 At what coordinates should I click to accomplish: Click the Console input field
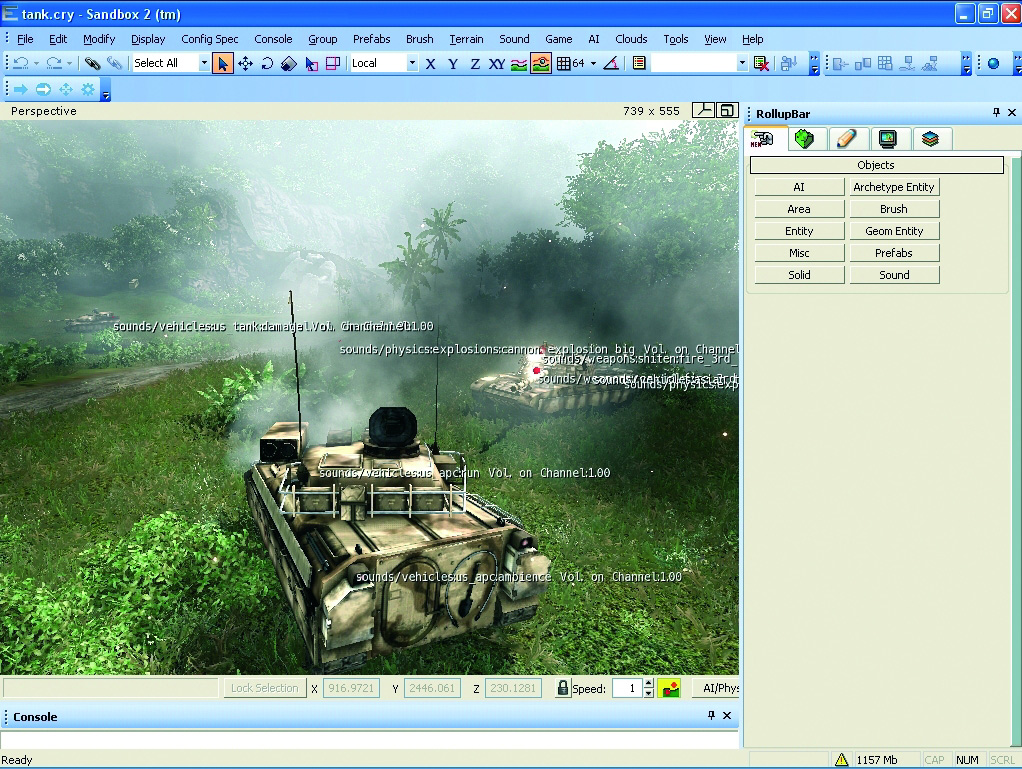tap(369, 740)
